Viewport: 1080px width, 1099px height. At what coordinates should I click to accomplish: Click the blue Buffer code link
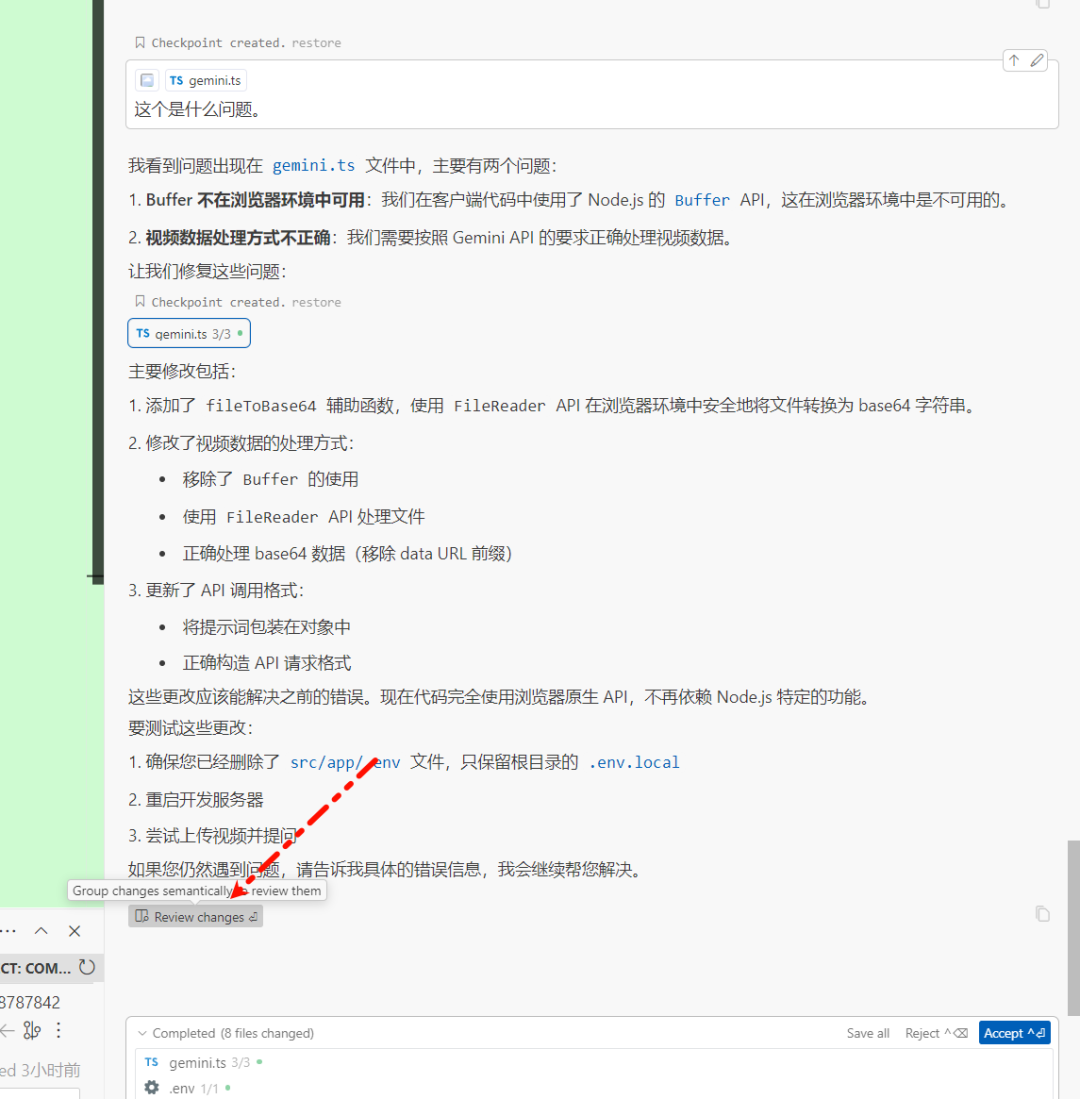click(x=702, y=200)
